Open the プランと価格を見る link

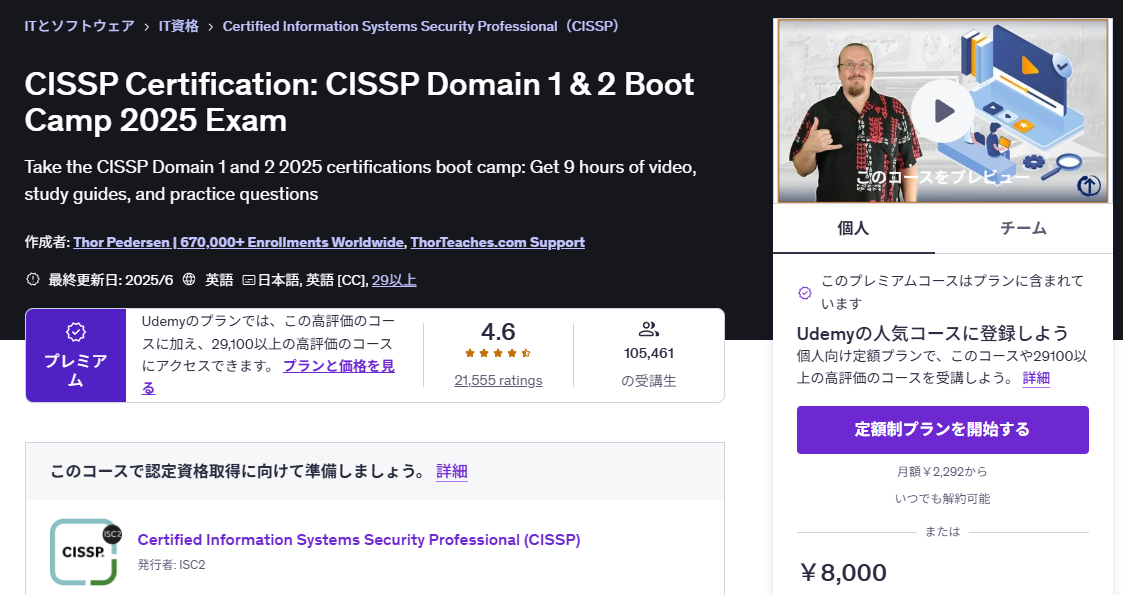click(339, 366)
